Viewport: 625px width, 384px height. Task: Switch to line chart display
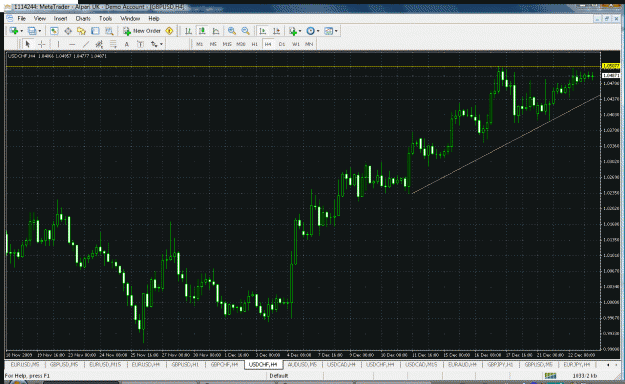tap(216, 31)
